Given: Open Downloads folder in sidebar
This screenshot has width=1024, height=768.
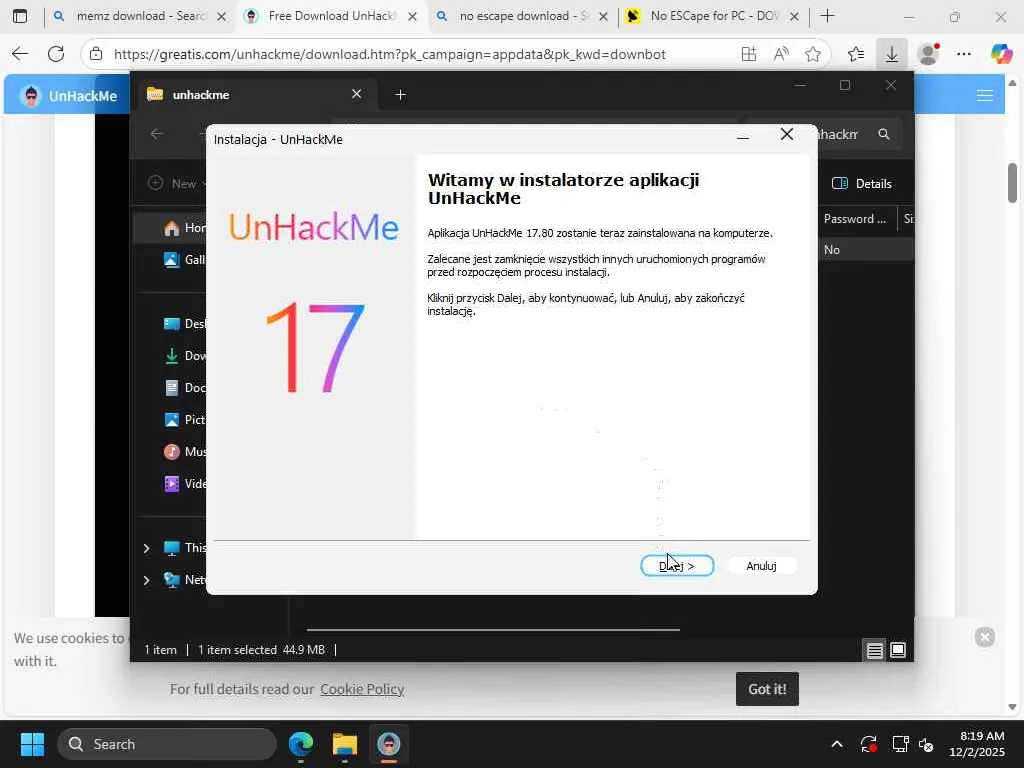Looking at the screenshot, I should [x=184, y=355].
